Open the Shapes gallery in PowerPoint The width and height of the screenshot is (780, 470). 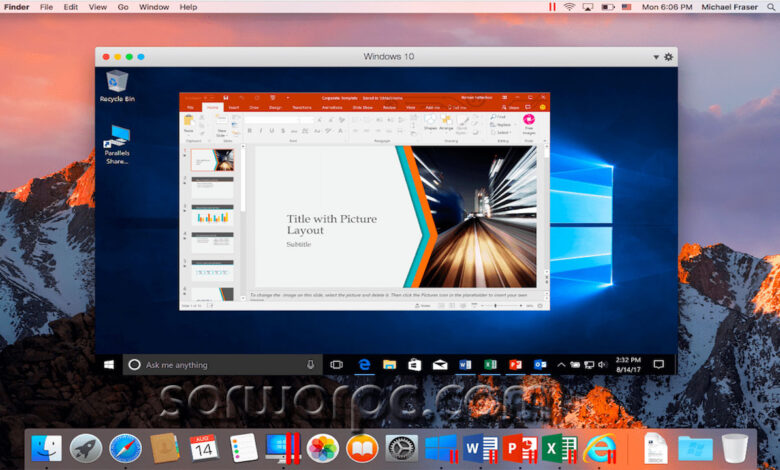[430, 122]
